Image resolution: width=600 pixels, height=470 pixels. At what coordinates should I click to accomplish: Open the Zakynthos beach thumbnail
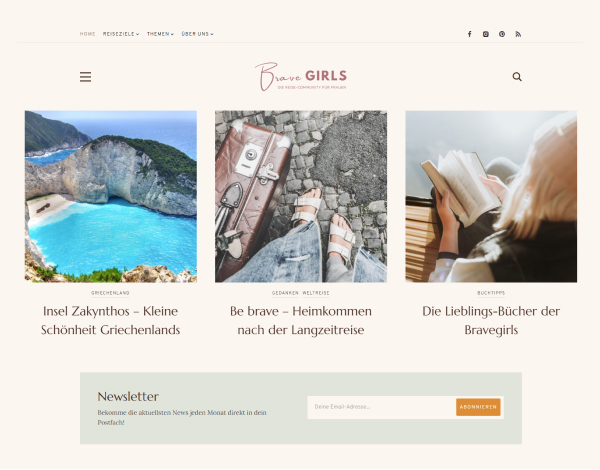[111, 197]
